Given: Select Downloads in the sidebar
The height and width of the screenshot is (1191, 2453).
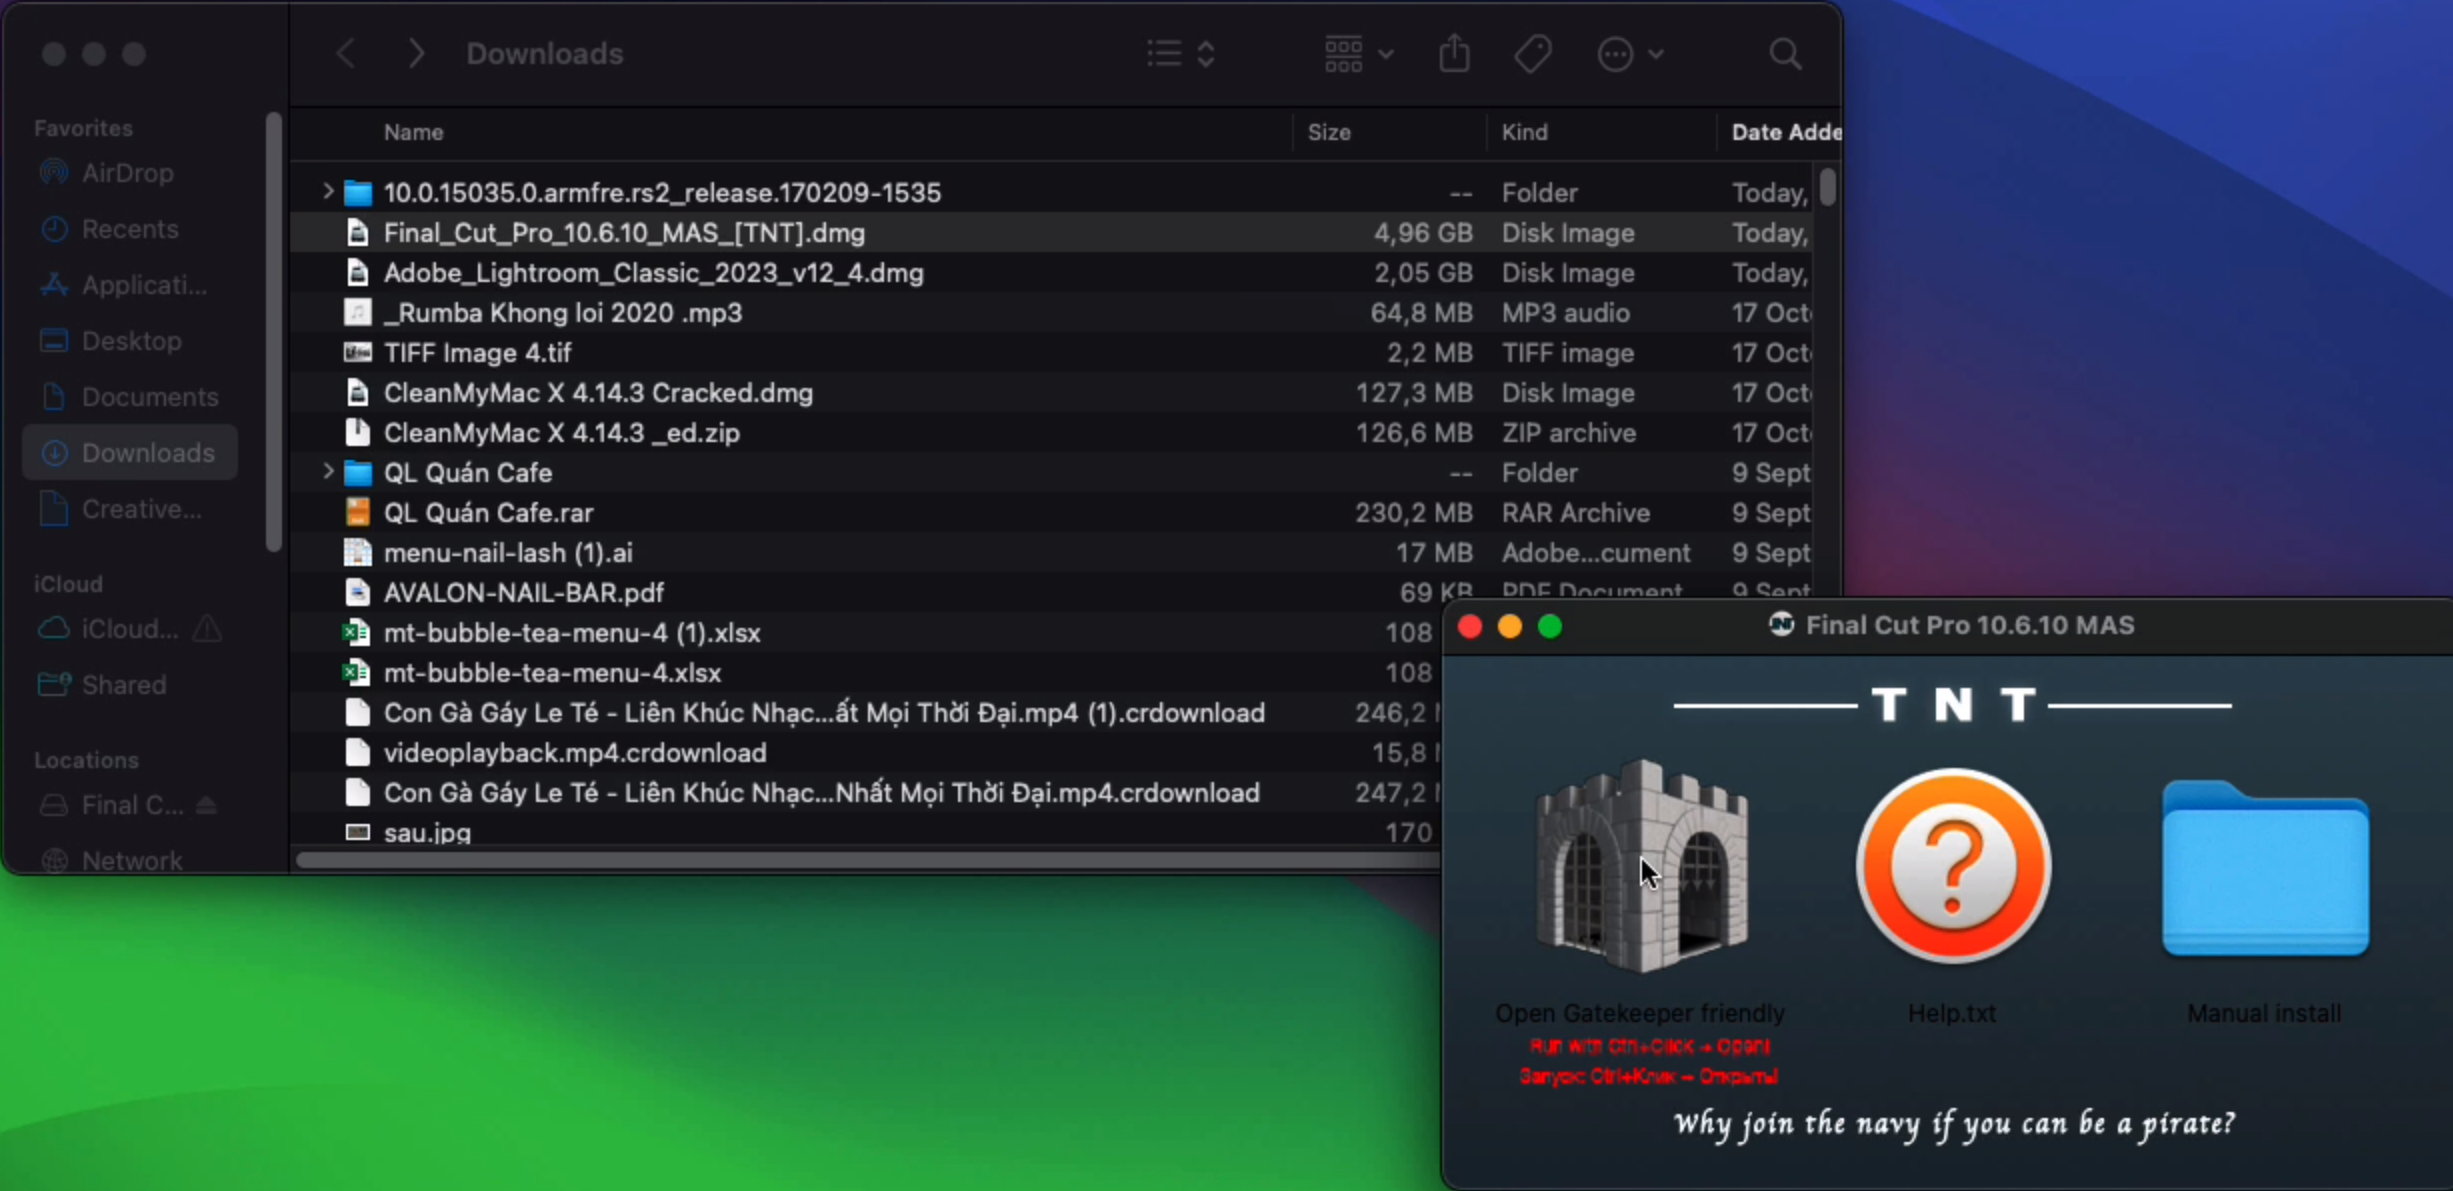Looking at the screenshot, I should pyautogui.click(x=130, y=453).
